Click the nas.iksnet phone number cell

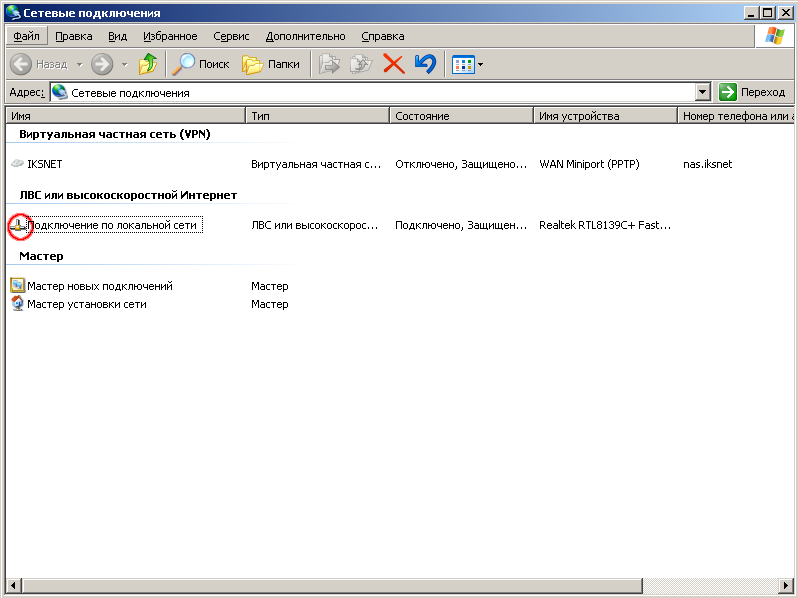click(x=707, y=164)
